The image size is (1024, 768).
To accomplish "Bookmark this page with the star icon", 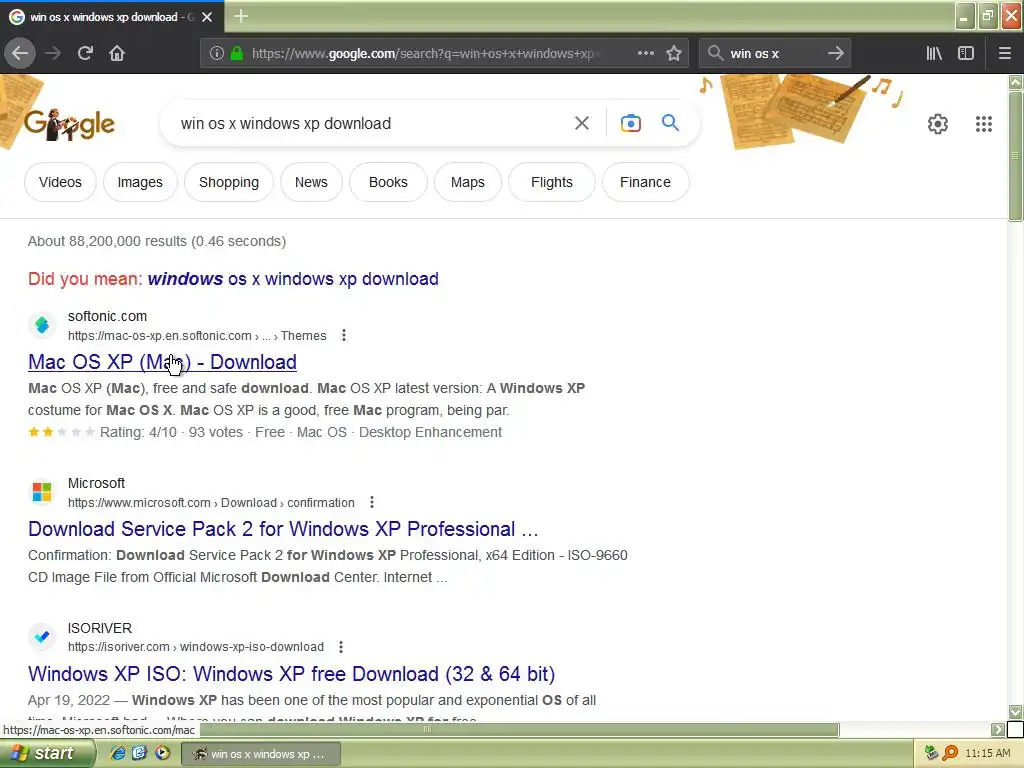I will (x=674, y=54).
